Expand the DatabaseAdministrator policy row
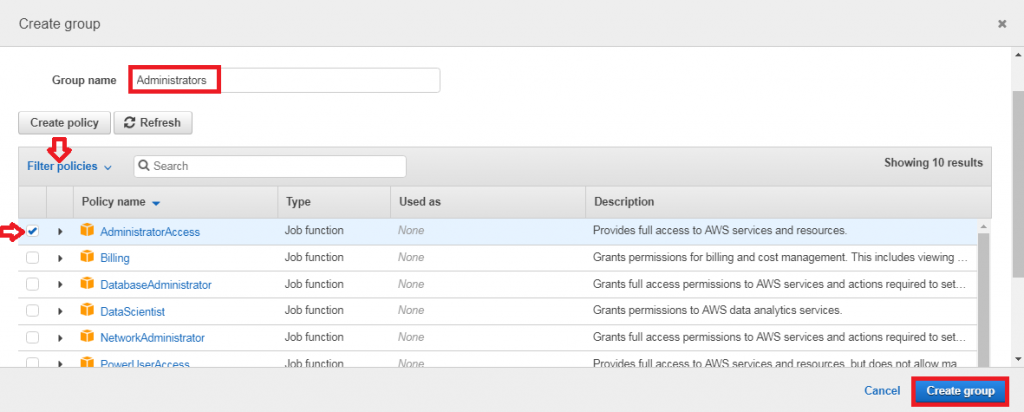 (60, 285)
